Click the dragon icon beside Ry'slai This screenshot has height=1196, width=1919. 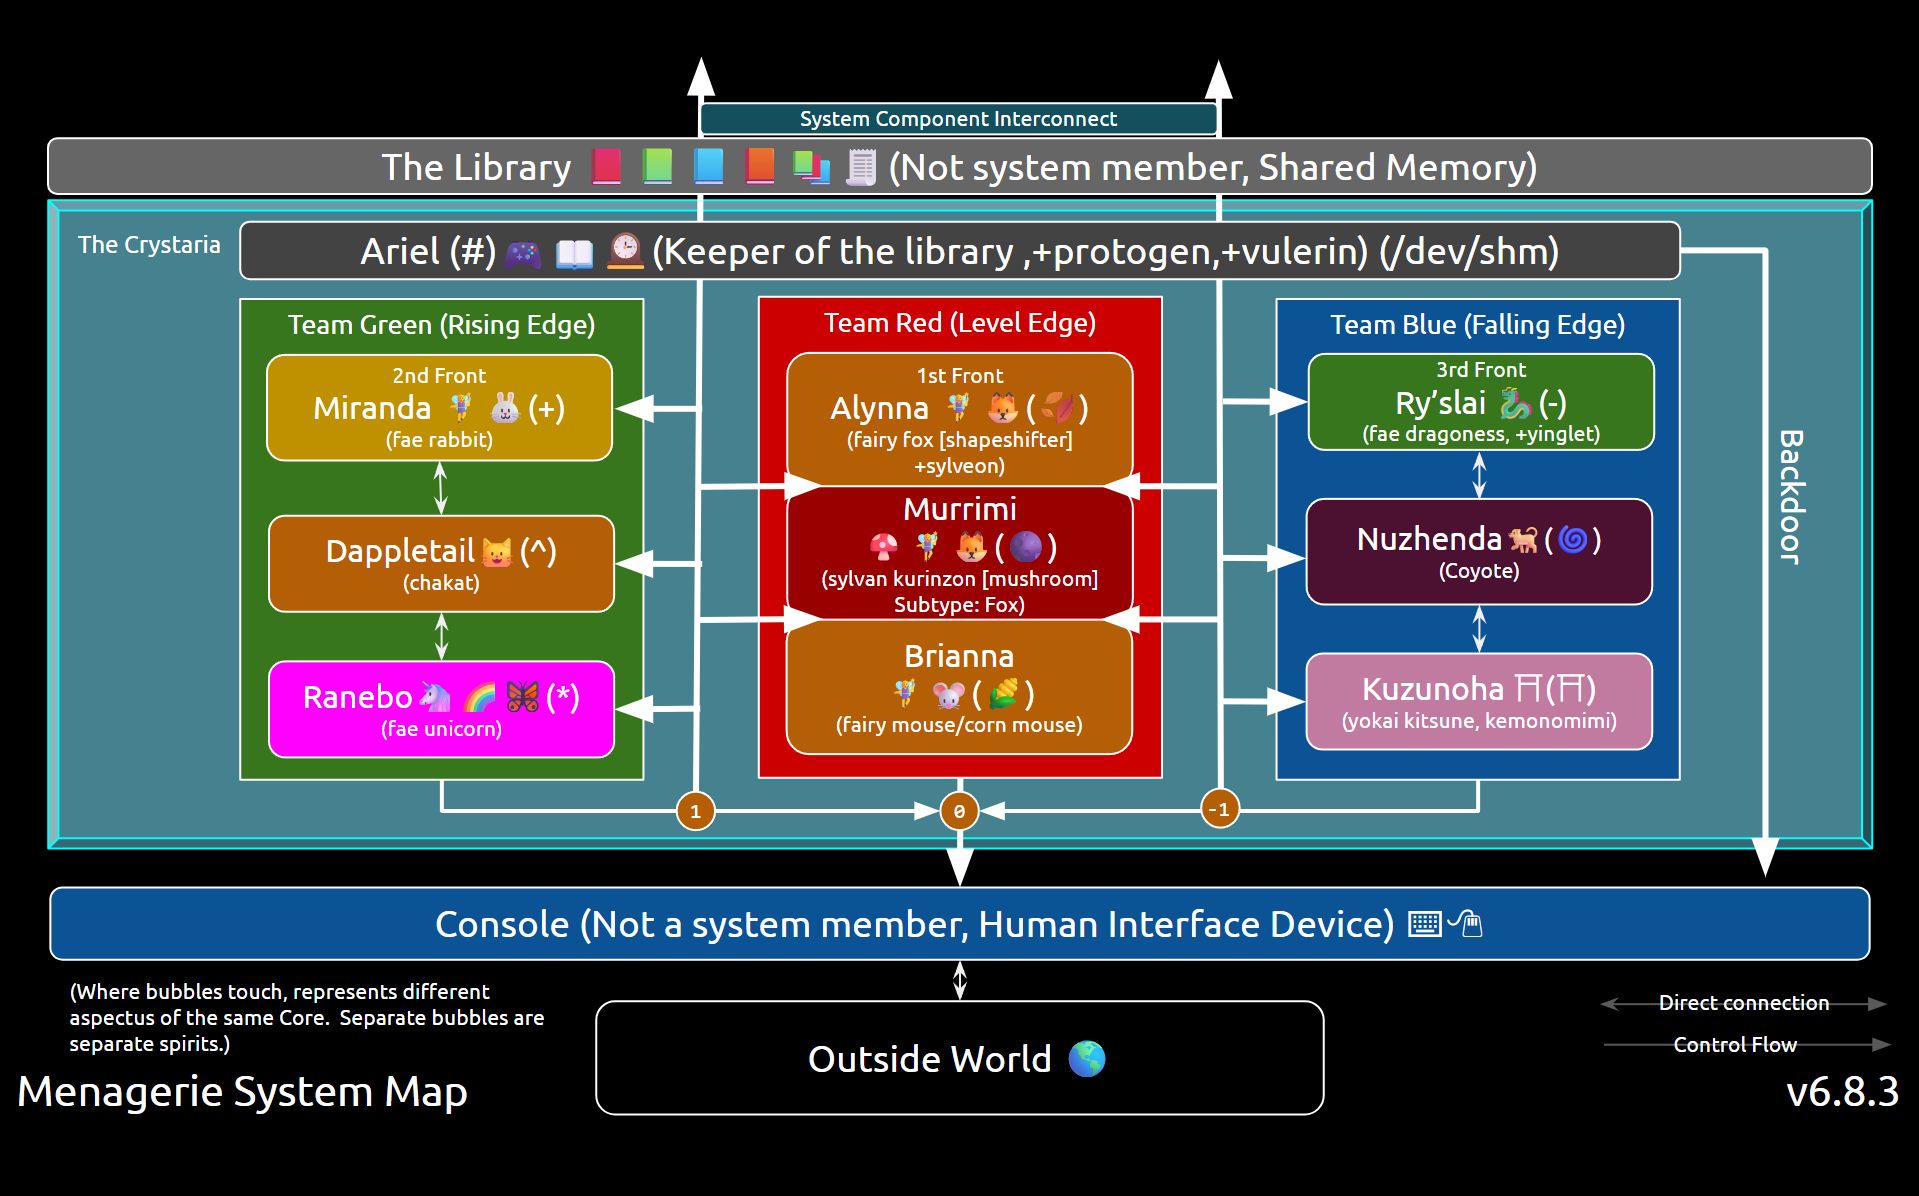click(1515, 403)
